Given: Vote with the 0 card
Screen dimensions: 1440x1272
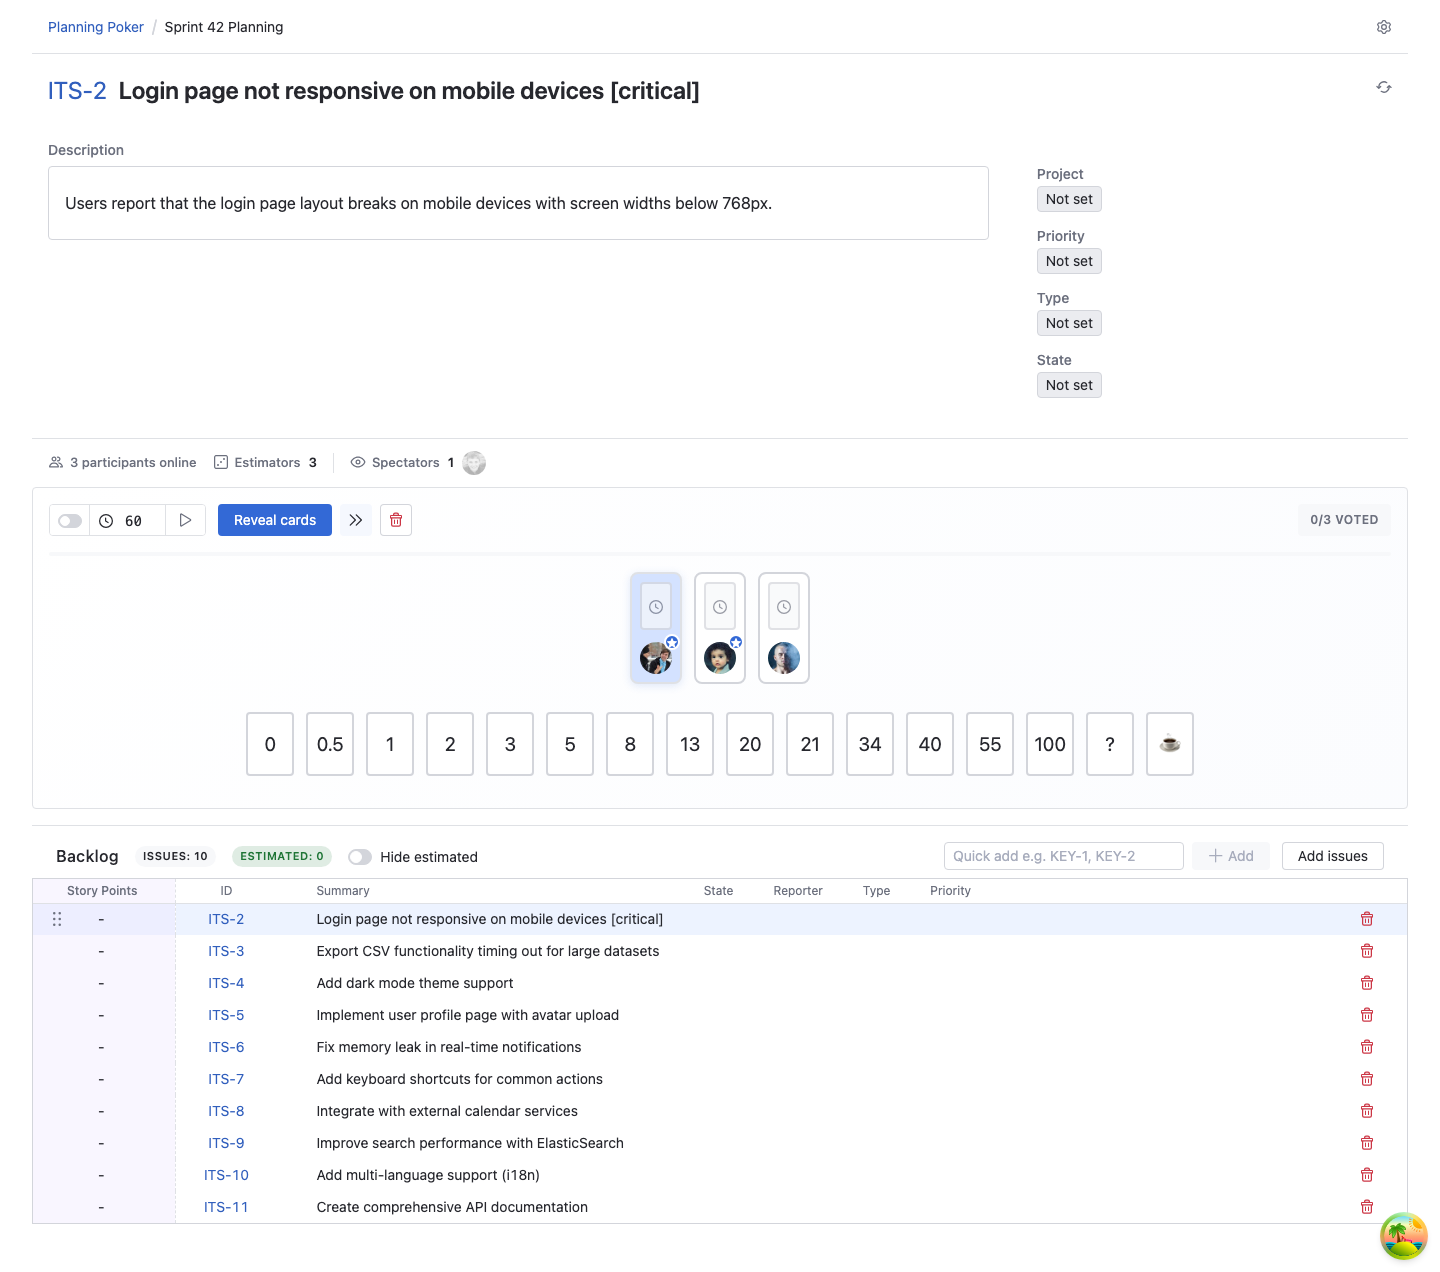Looking at the screenshot, I should click(x=270, y=744).
